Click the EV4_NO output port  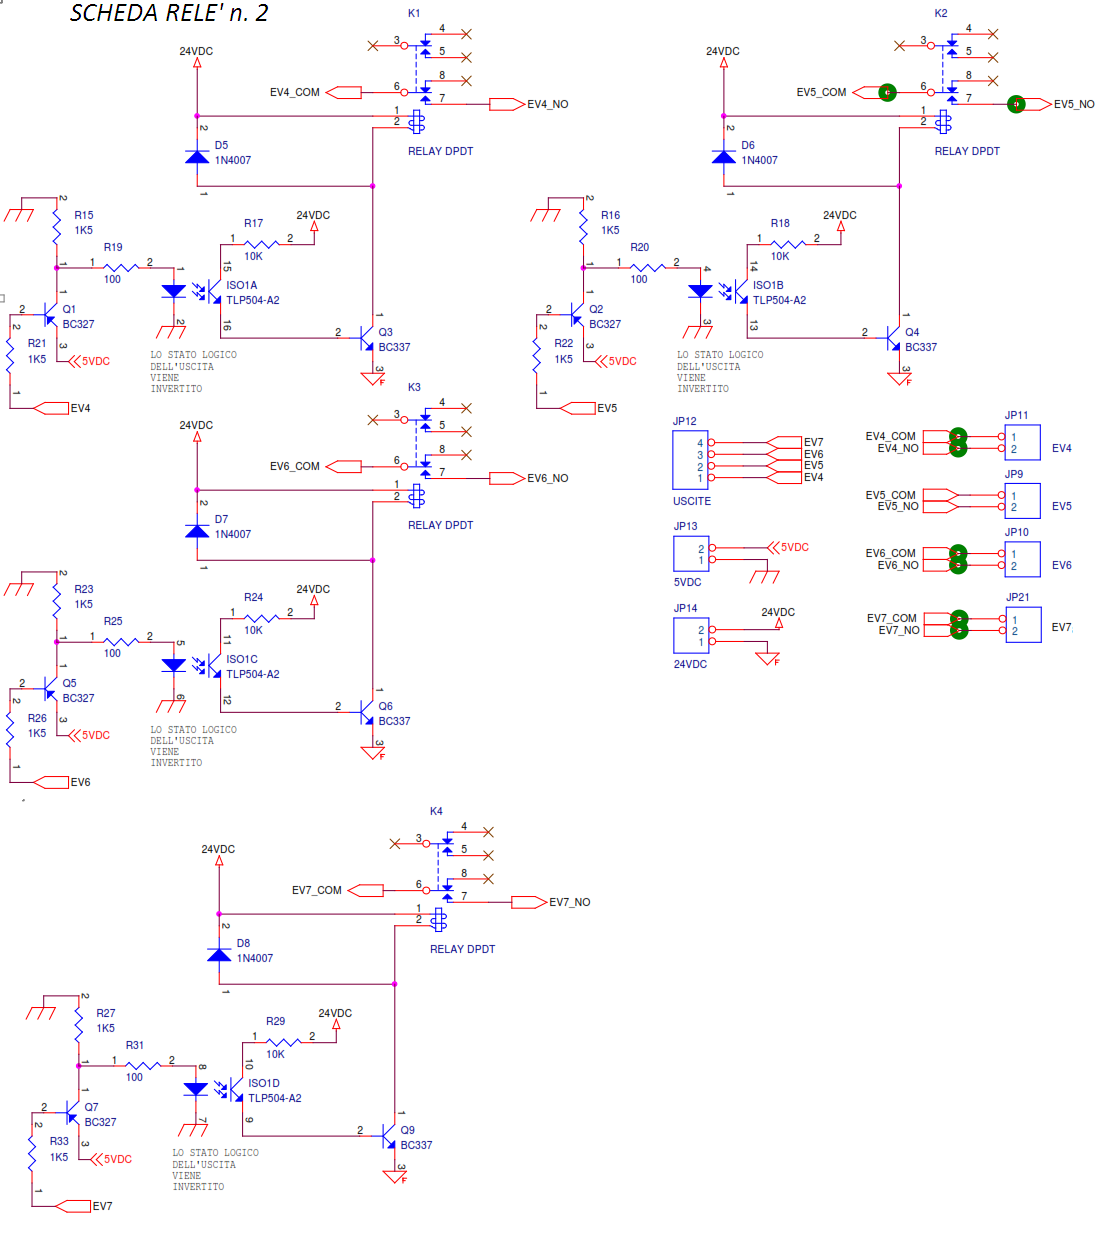[507, 104]
